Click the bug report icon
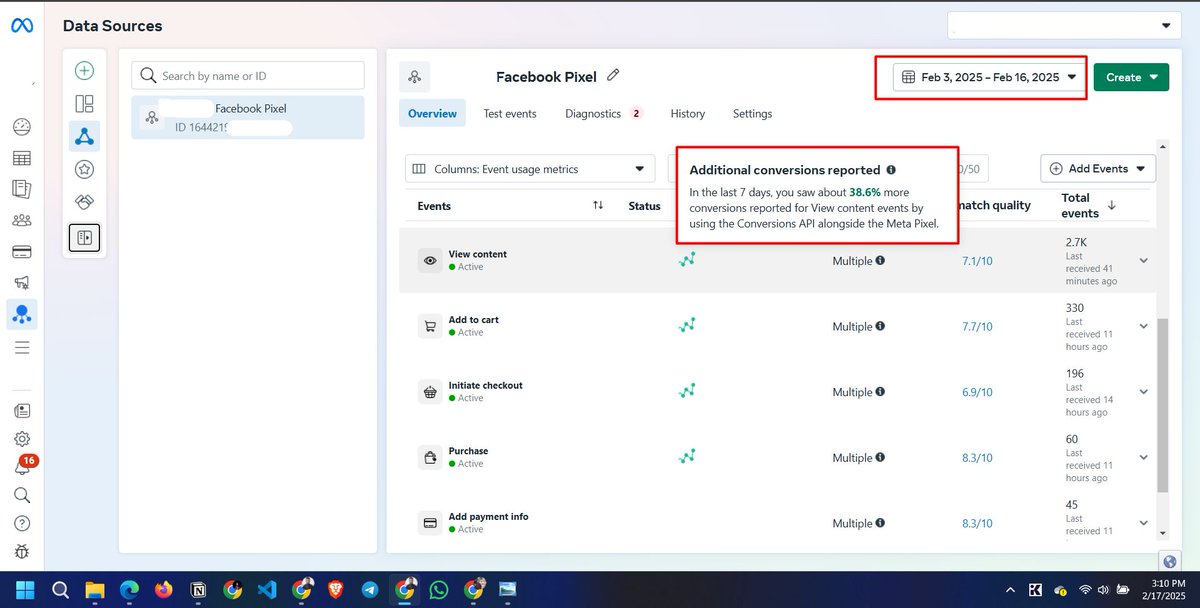The width and height of the screenshot is (1200, 608). click(x=22, y=551)
